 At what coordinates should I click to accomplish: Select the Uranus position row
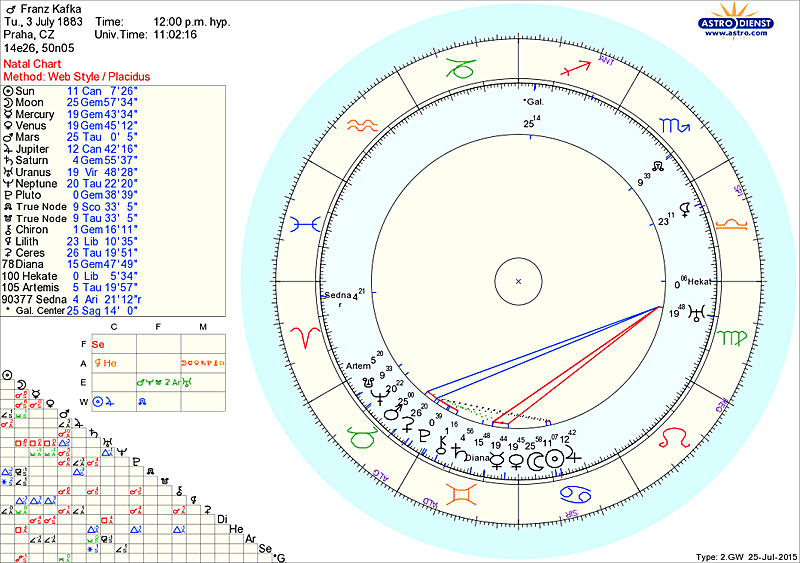[x=60, y=172]
